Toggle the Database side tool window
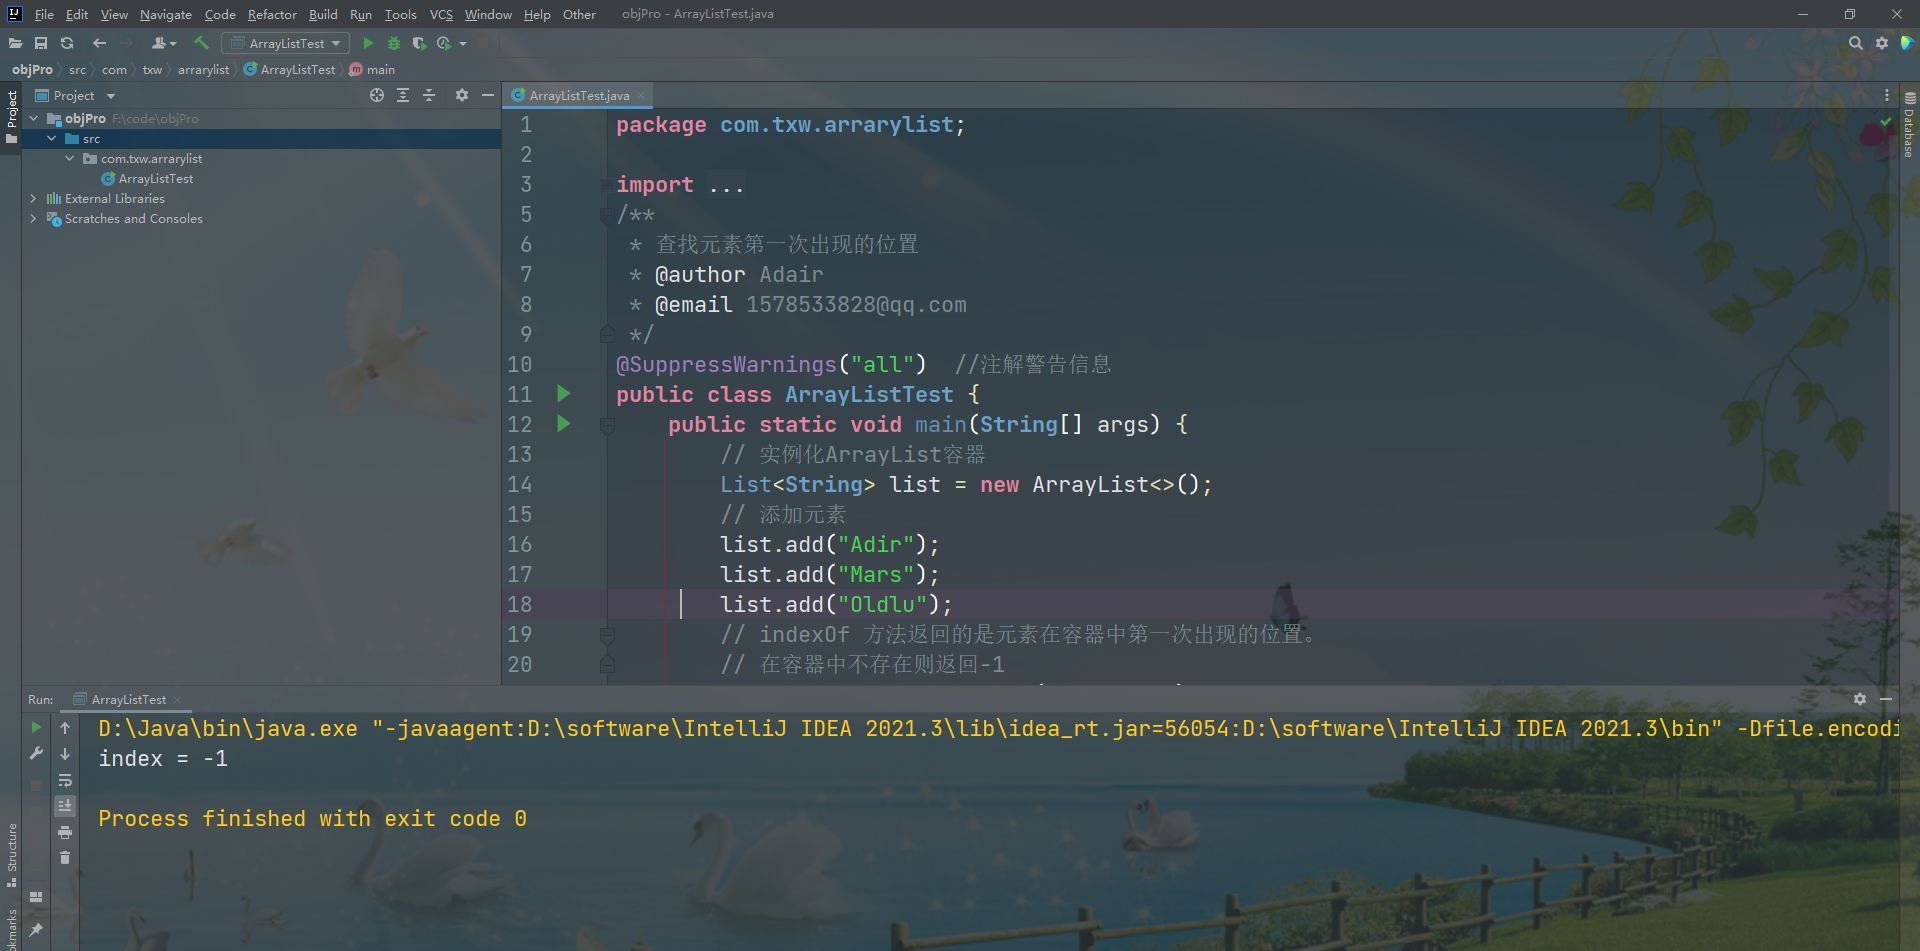1920x951 pixels. 1909,125
